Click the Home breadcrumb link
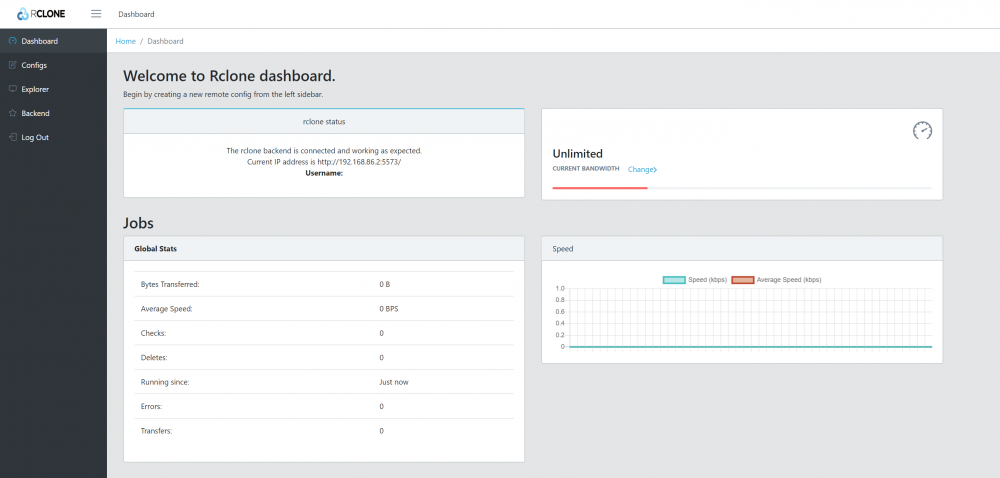 click(x=126, y=41)
